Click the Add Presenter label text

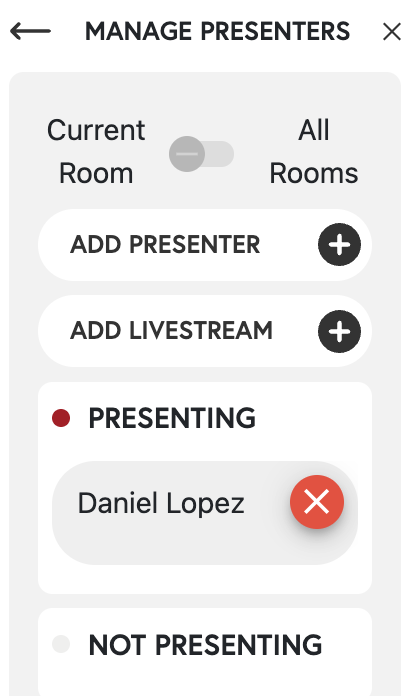[165, 245]
